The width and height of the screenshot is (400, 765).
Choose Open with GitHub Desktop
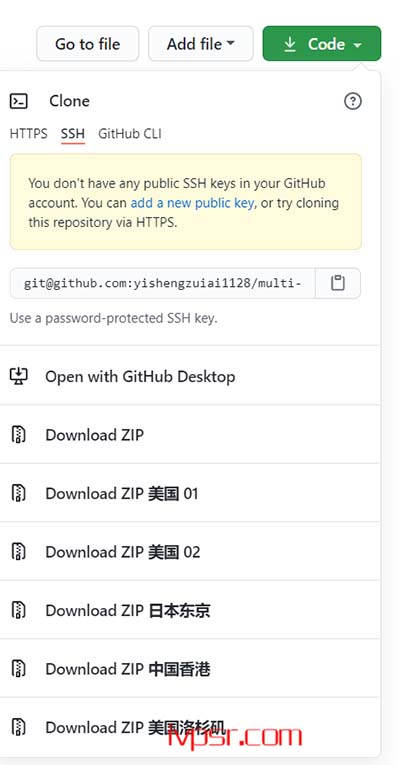pos(190,376)
